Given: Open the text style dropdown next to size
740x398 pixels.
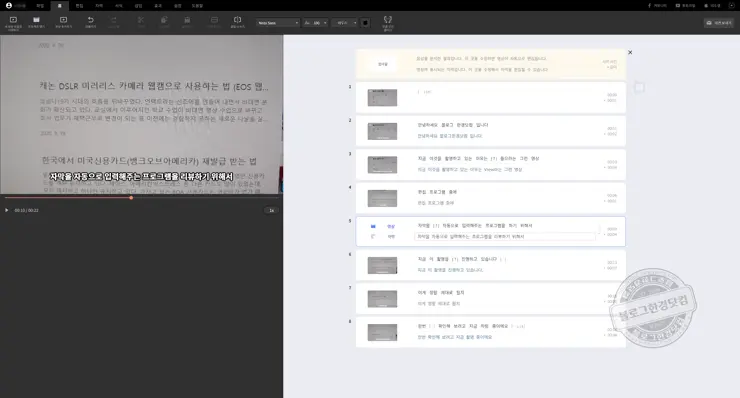Looking at the screenshot, I should (345, 23).
